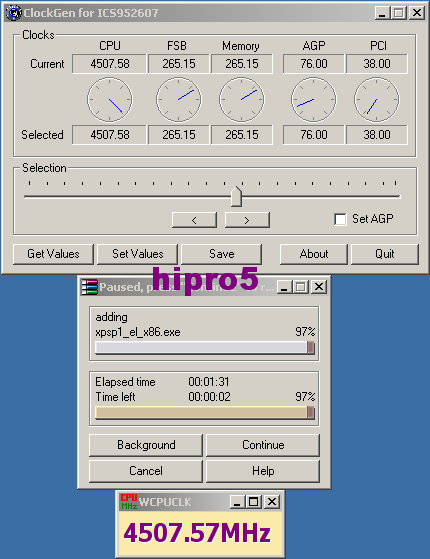The image size is (430, 559).
Task: Click the Save button in ClockGen
Action: pyautogui.click(x=222, y=254)
